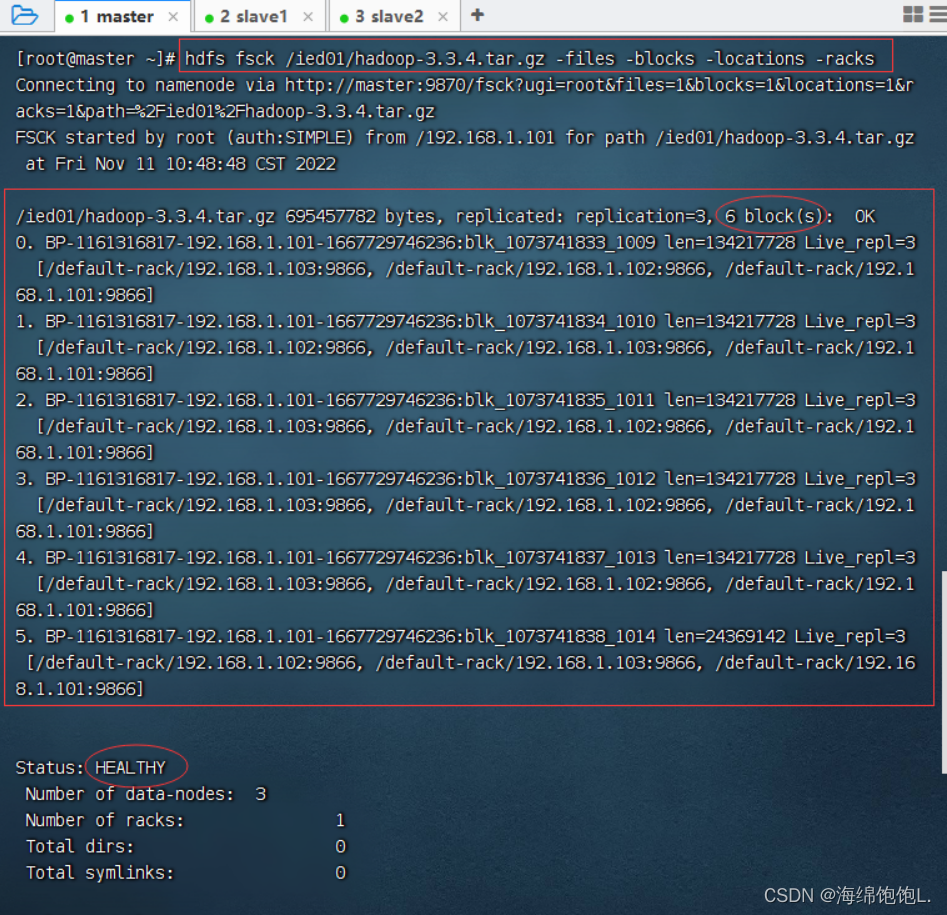Click the + icon to open a new tab
The height and width of the screenshot is (915, 947).
pyautogui.click(x=476, y=15)
